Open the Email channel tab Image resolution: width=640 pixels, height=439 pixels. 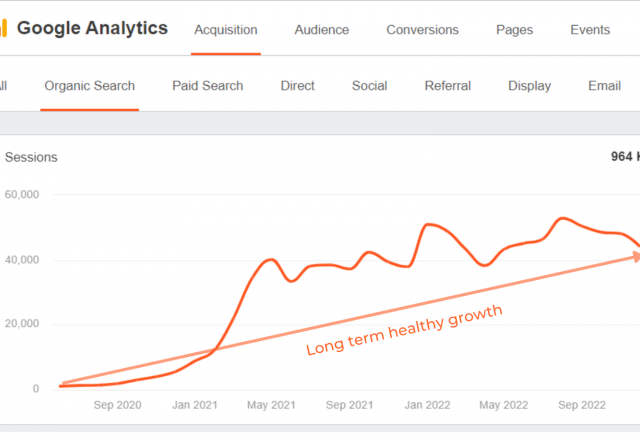pos(604,86)
